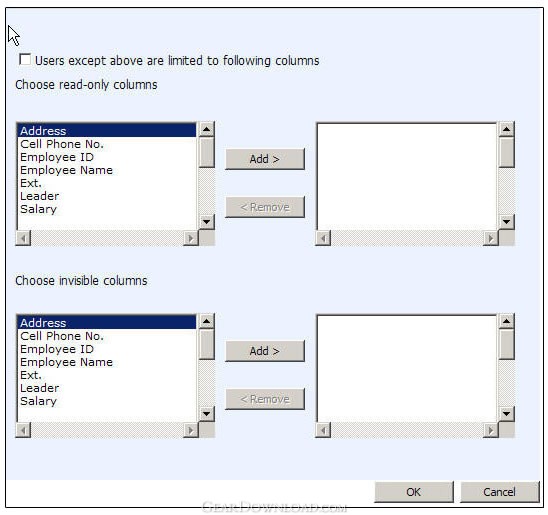This screenshot has height=515, width=548.
Task: Select Salary in read-only columns list
Action: (x=38, y=209)
